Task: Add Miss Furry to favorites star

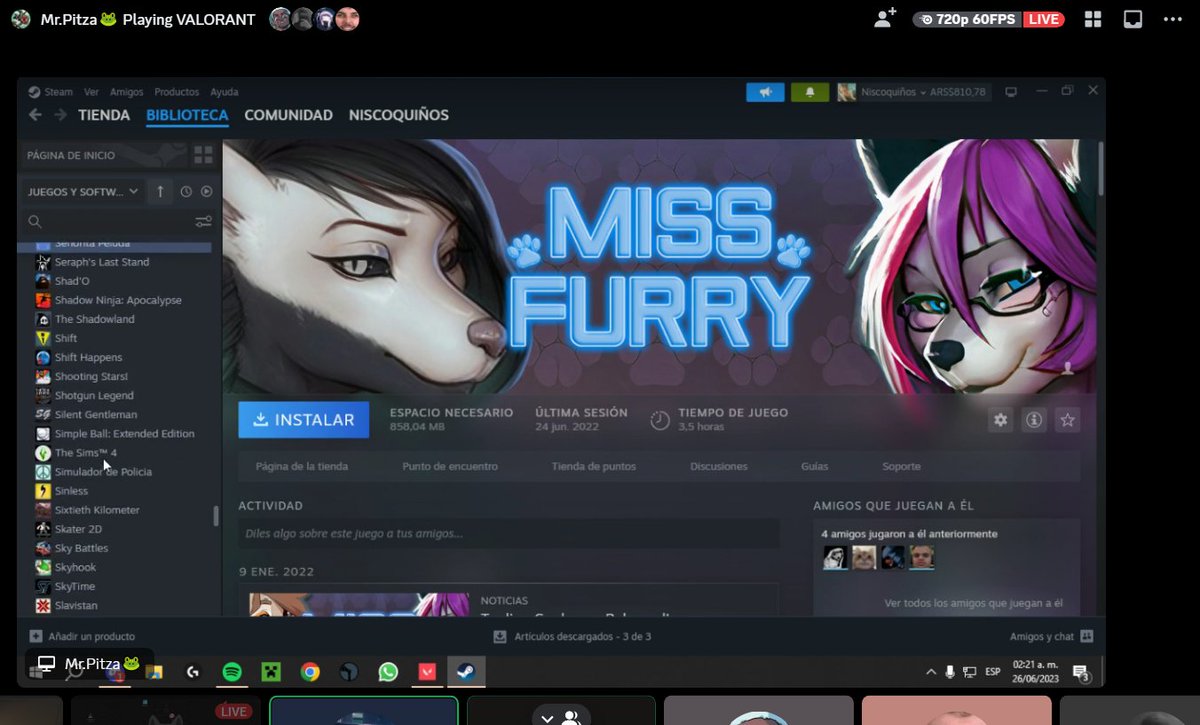Action: pos(1068,420)
